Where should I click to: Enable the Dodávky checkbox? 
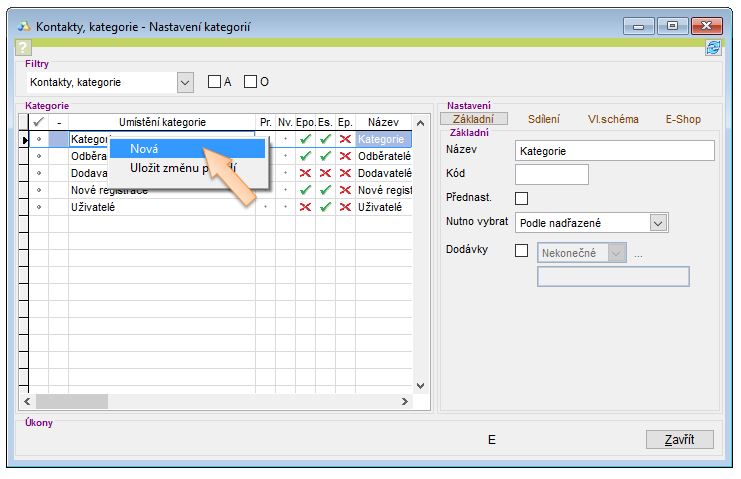pyautogui.click(x=521, y=250)
